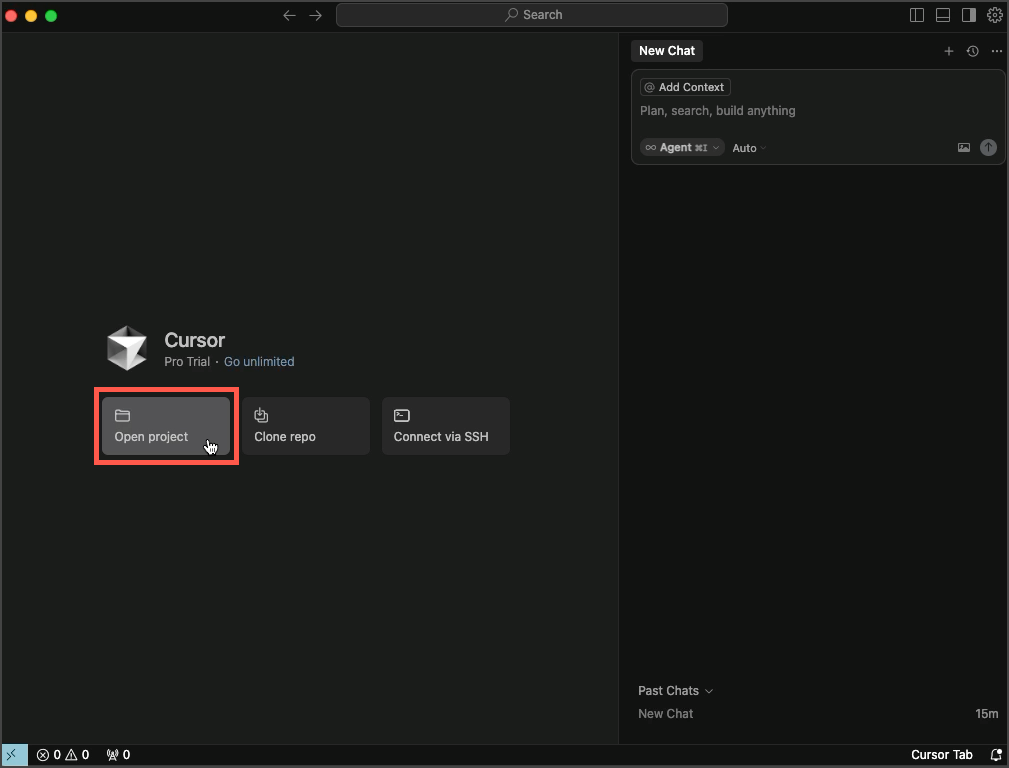Toggle the primary sidebar layout icon
This screenshot has height=768, width=1009.
917,15
